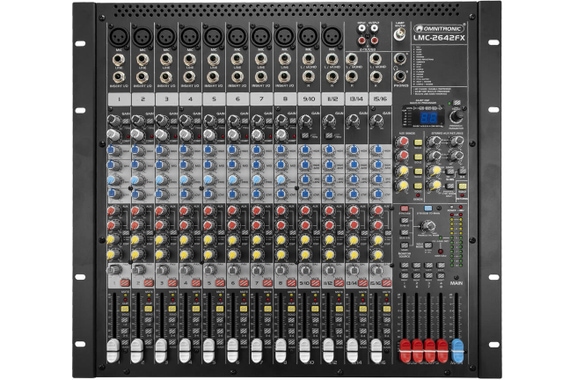Click the 'MAIN' label above the blue fader
This screenshot has width=576, height=380.
tap(456, 283)
